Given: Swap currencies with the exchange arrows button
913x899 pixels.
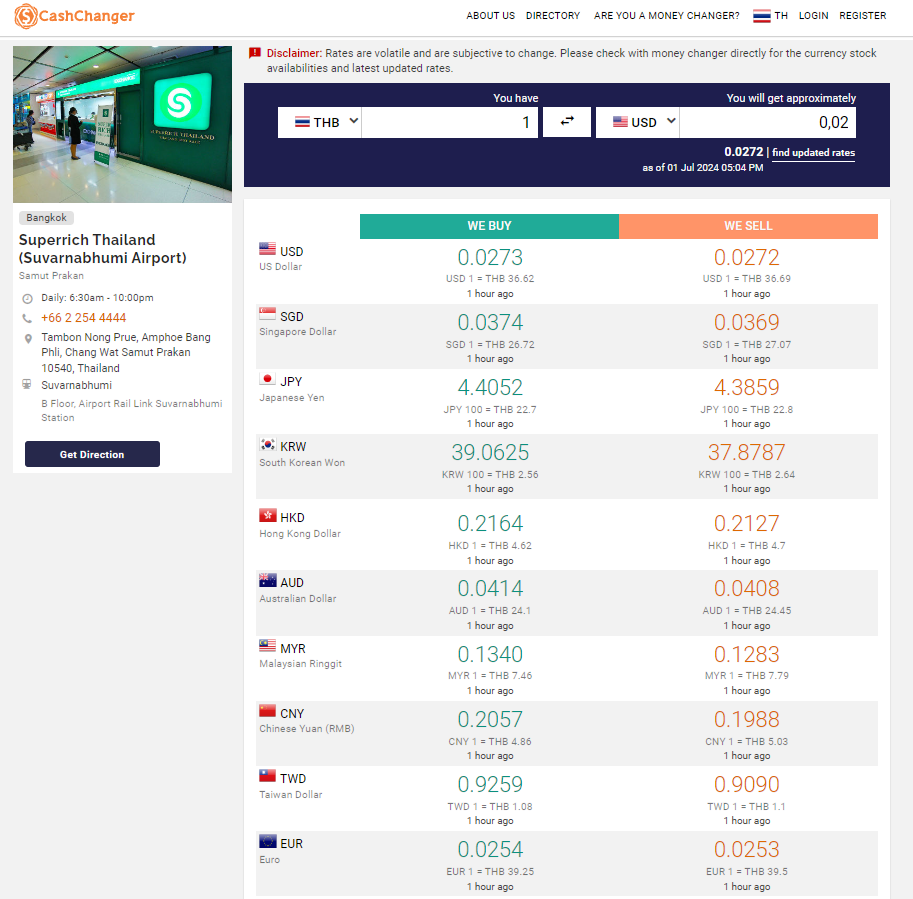Looking at the screenshot, I should point(567,122).
